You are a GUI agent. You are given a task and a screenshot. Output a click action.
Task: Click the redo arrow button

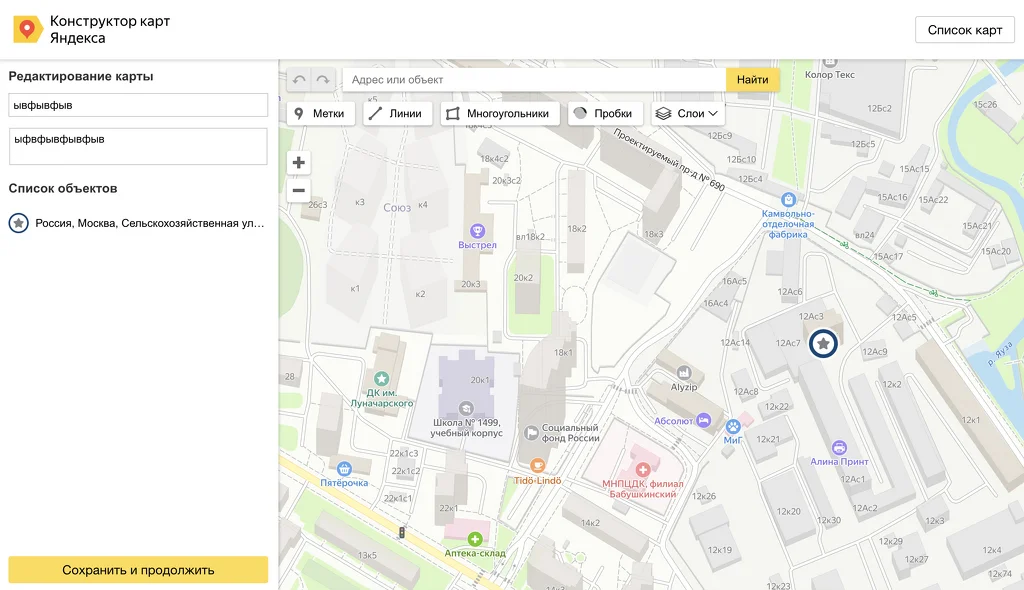[x=323, y=80]
